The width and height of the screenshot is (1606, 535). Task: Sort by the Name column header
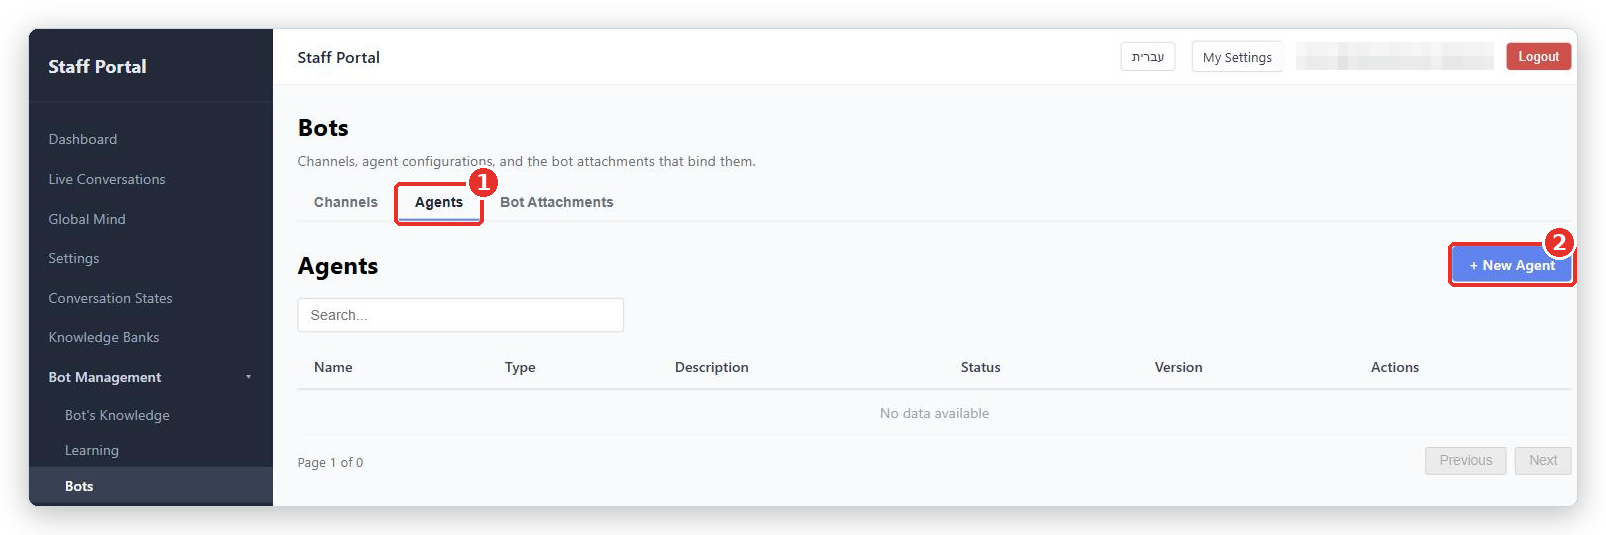333,367
